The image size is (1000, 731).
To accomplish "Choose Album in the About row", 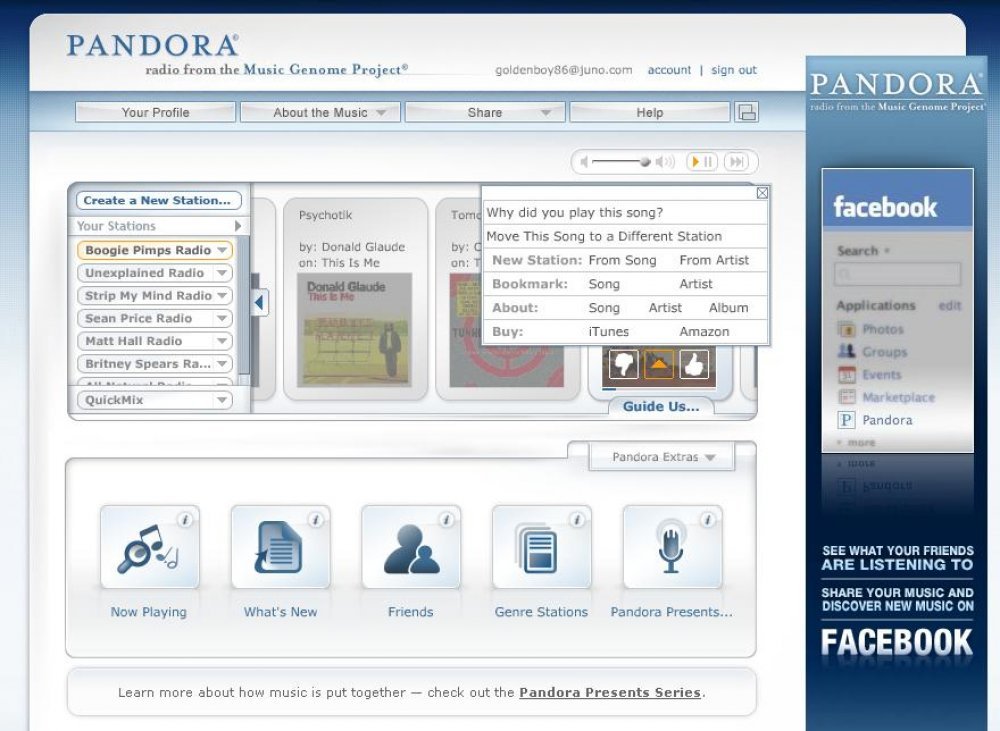I will (x=728, y=308).
